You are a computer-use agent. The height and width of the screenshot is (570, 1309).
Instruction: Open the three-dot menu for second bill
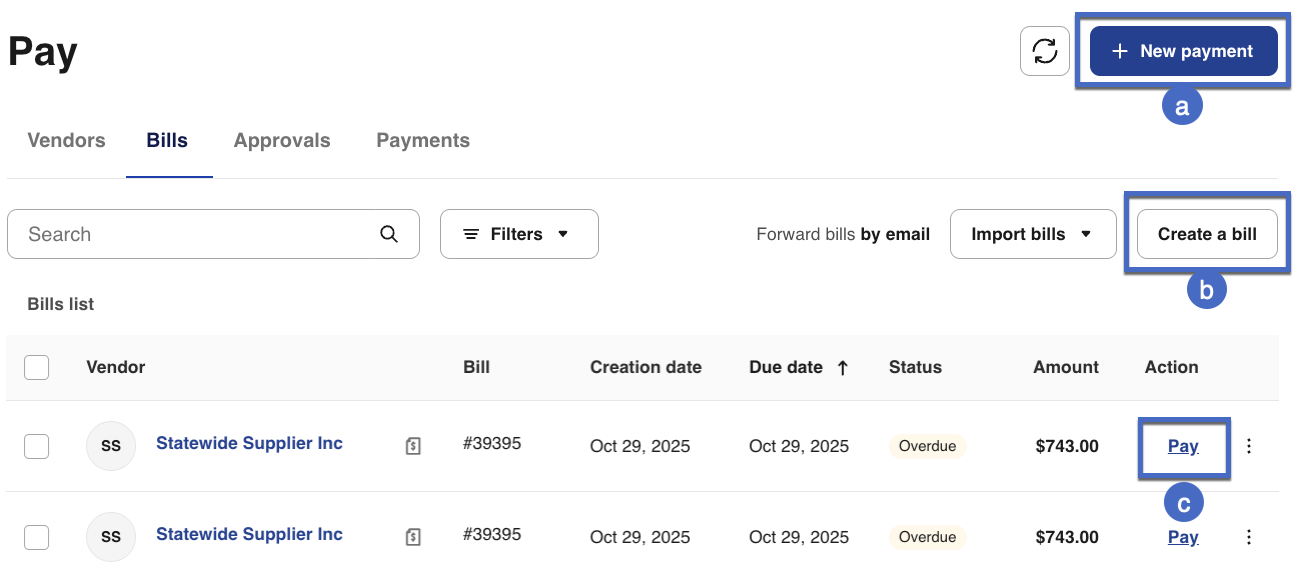point(1248,537)
